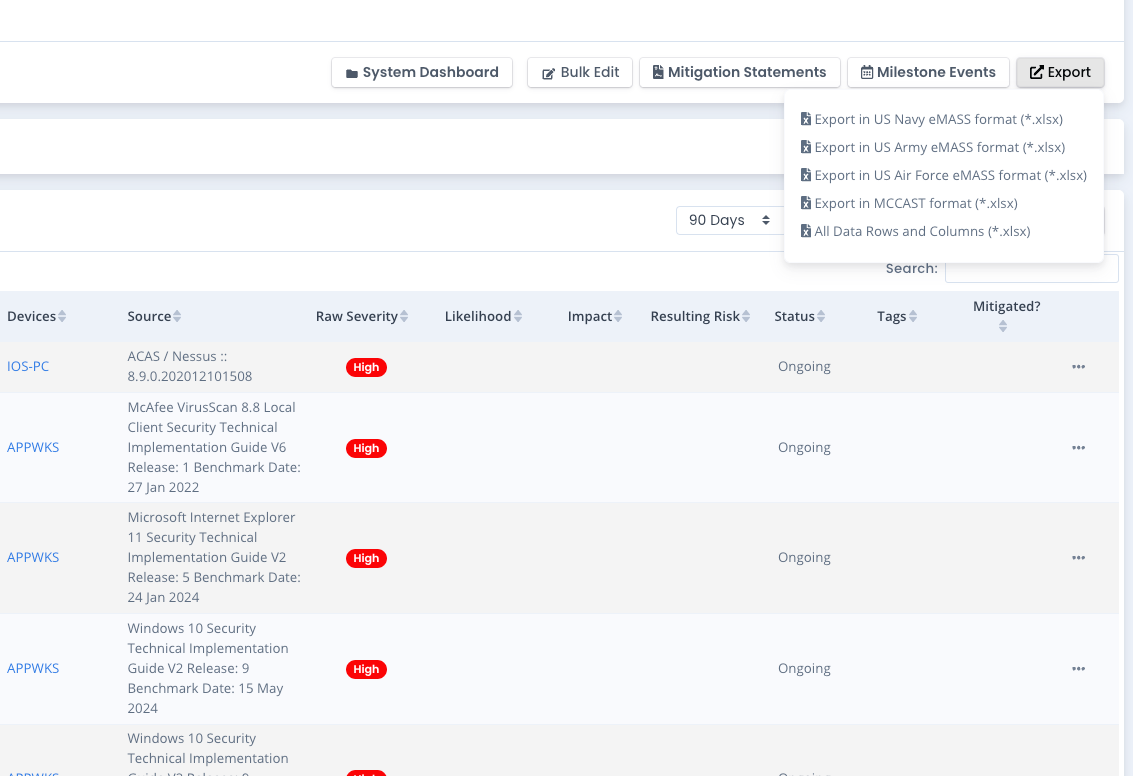
Task: Click Windows 10 Security Guide 15 May source
Action: 208,668
